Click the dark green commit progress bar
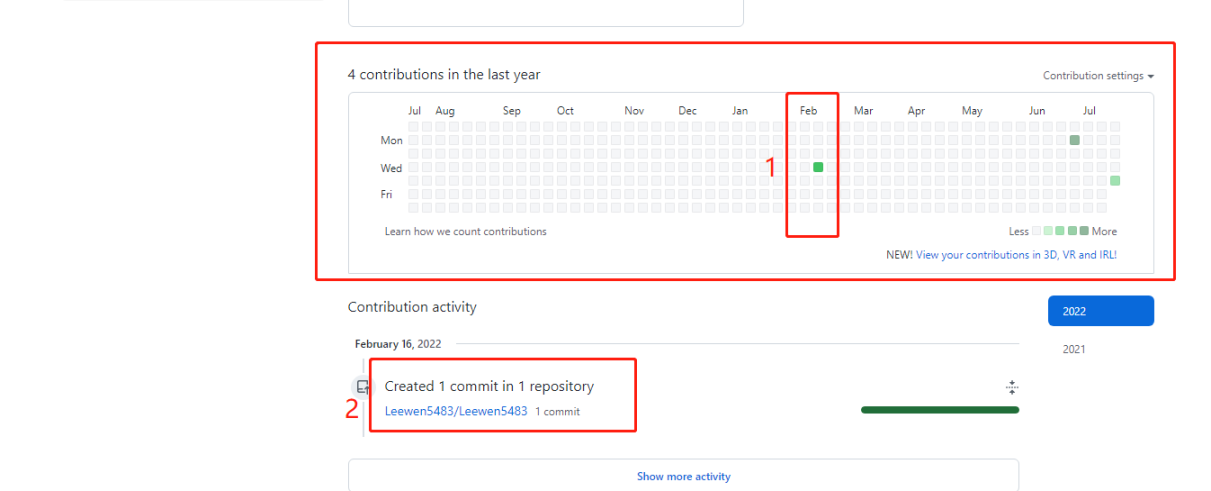Image resolution: width=1211 pixels, height=491 pixels. (x=939, y=409)
